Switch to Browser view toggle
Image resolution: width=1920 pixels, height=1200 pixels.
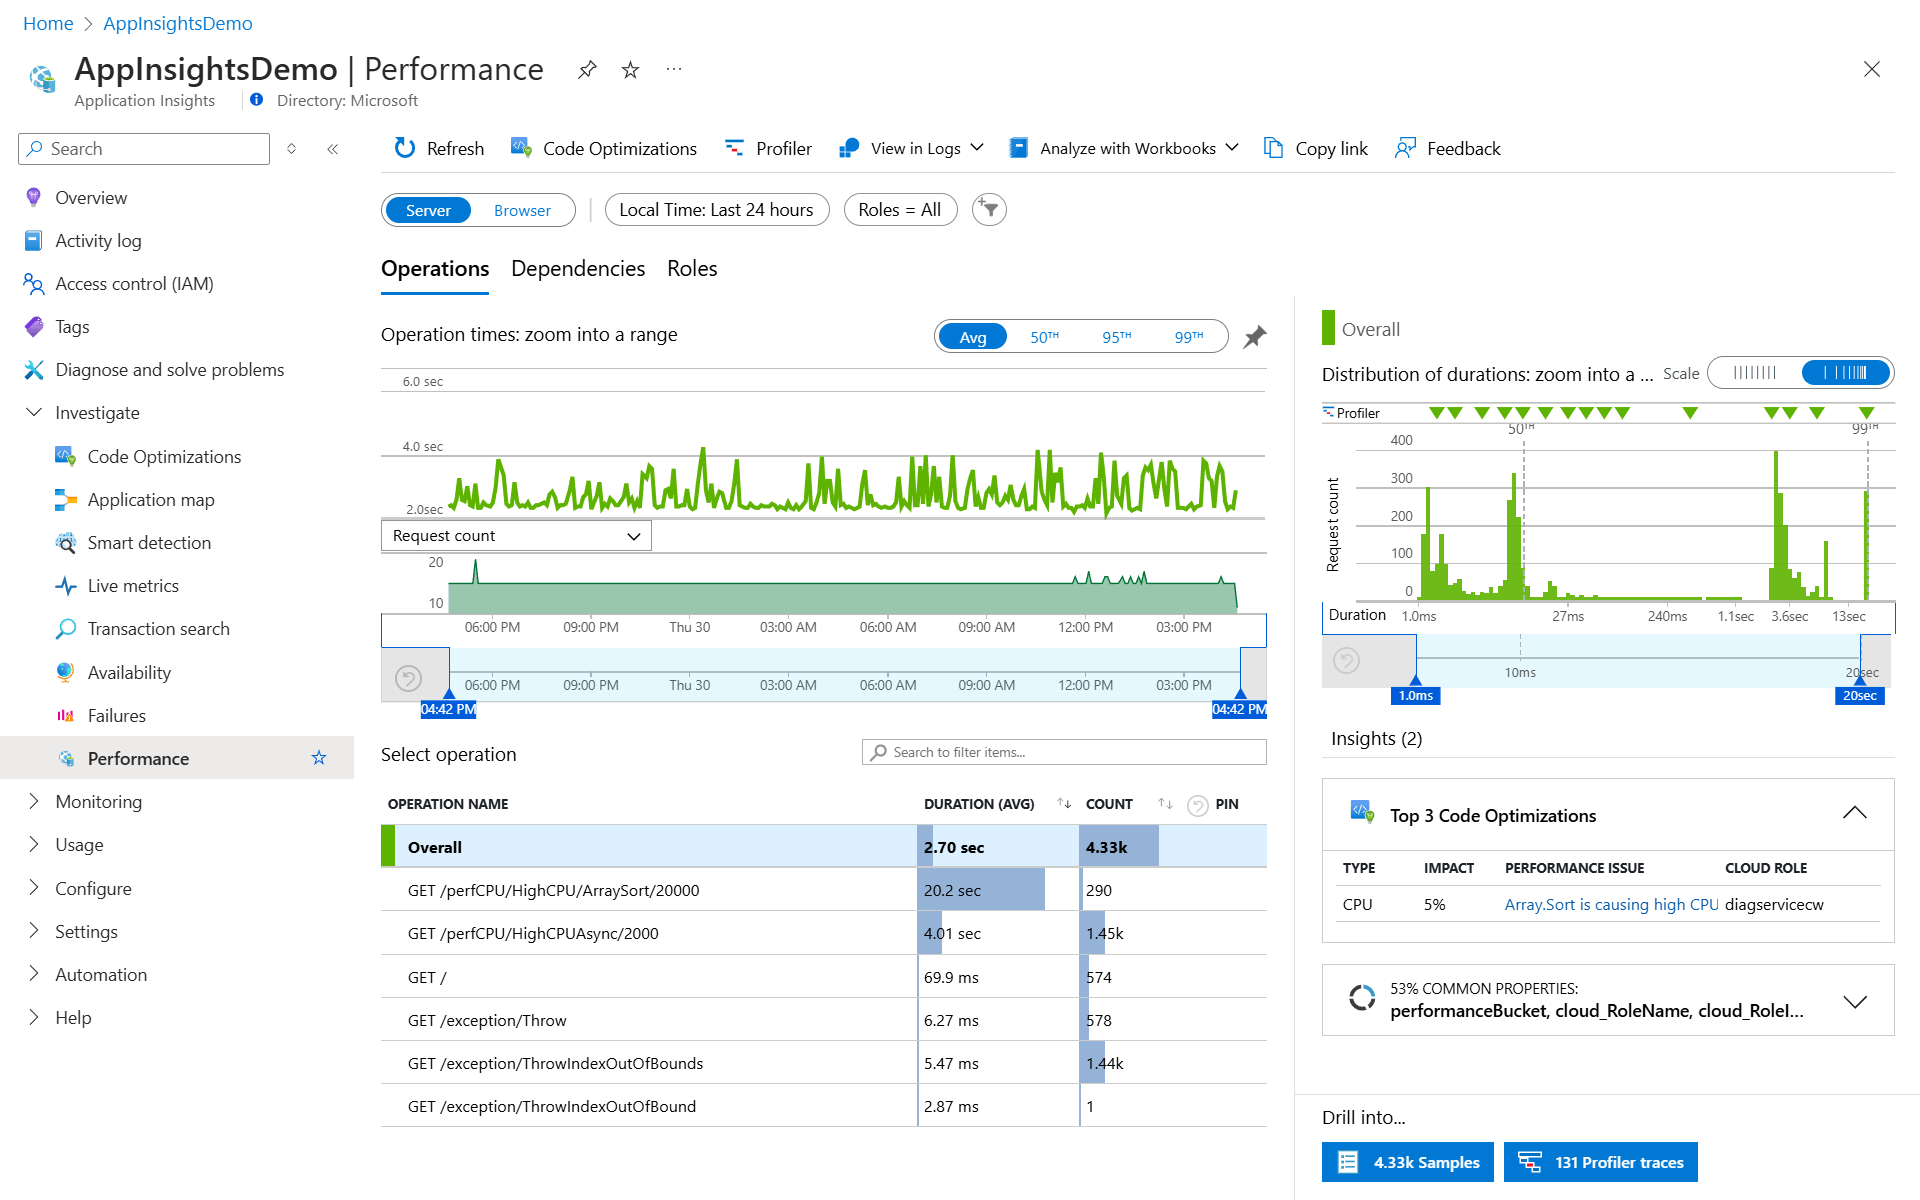pyautogui.click(x=522, y=210)
